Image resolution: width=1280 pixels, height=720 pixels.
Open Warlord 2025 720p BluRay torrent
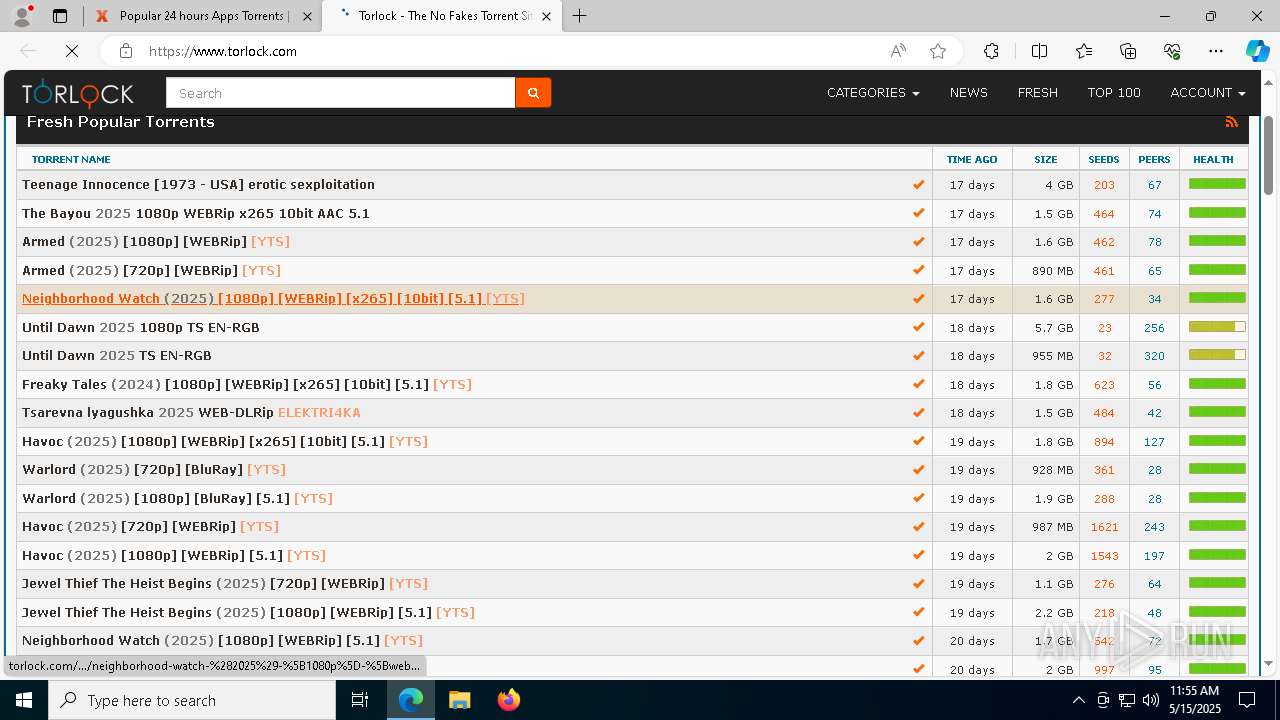[154, 470]
